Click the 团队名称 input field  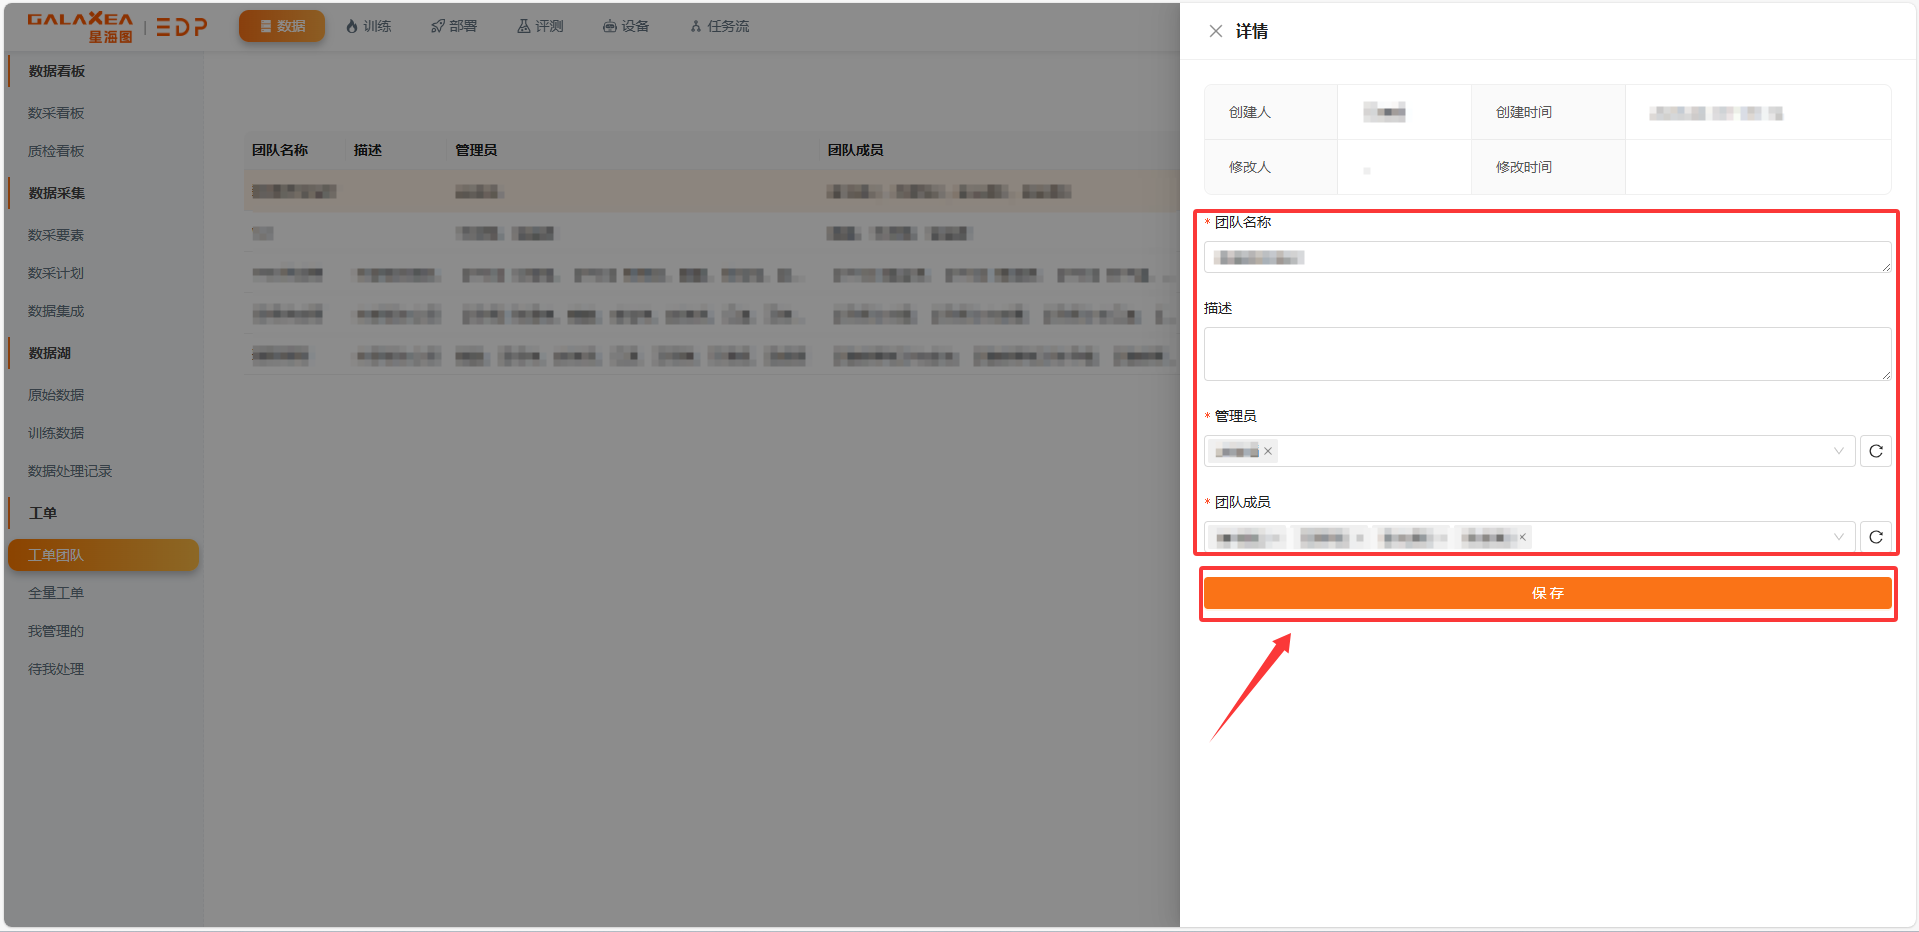pyautogui.click(x=1546, y=258)
